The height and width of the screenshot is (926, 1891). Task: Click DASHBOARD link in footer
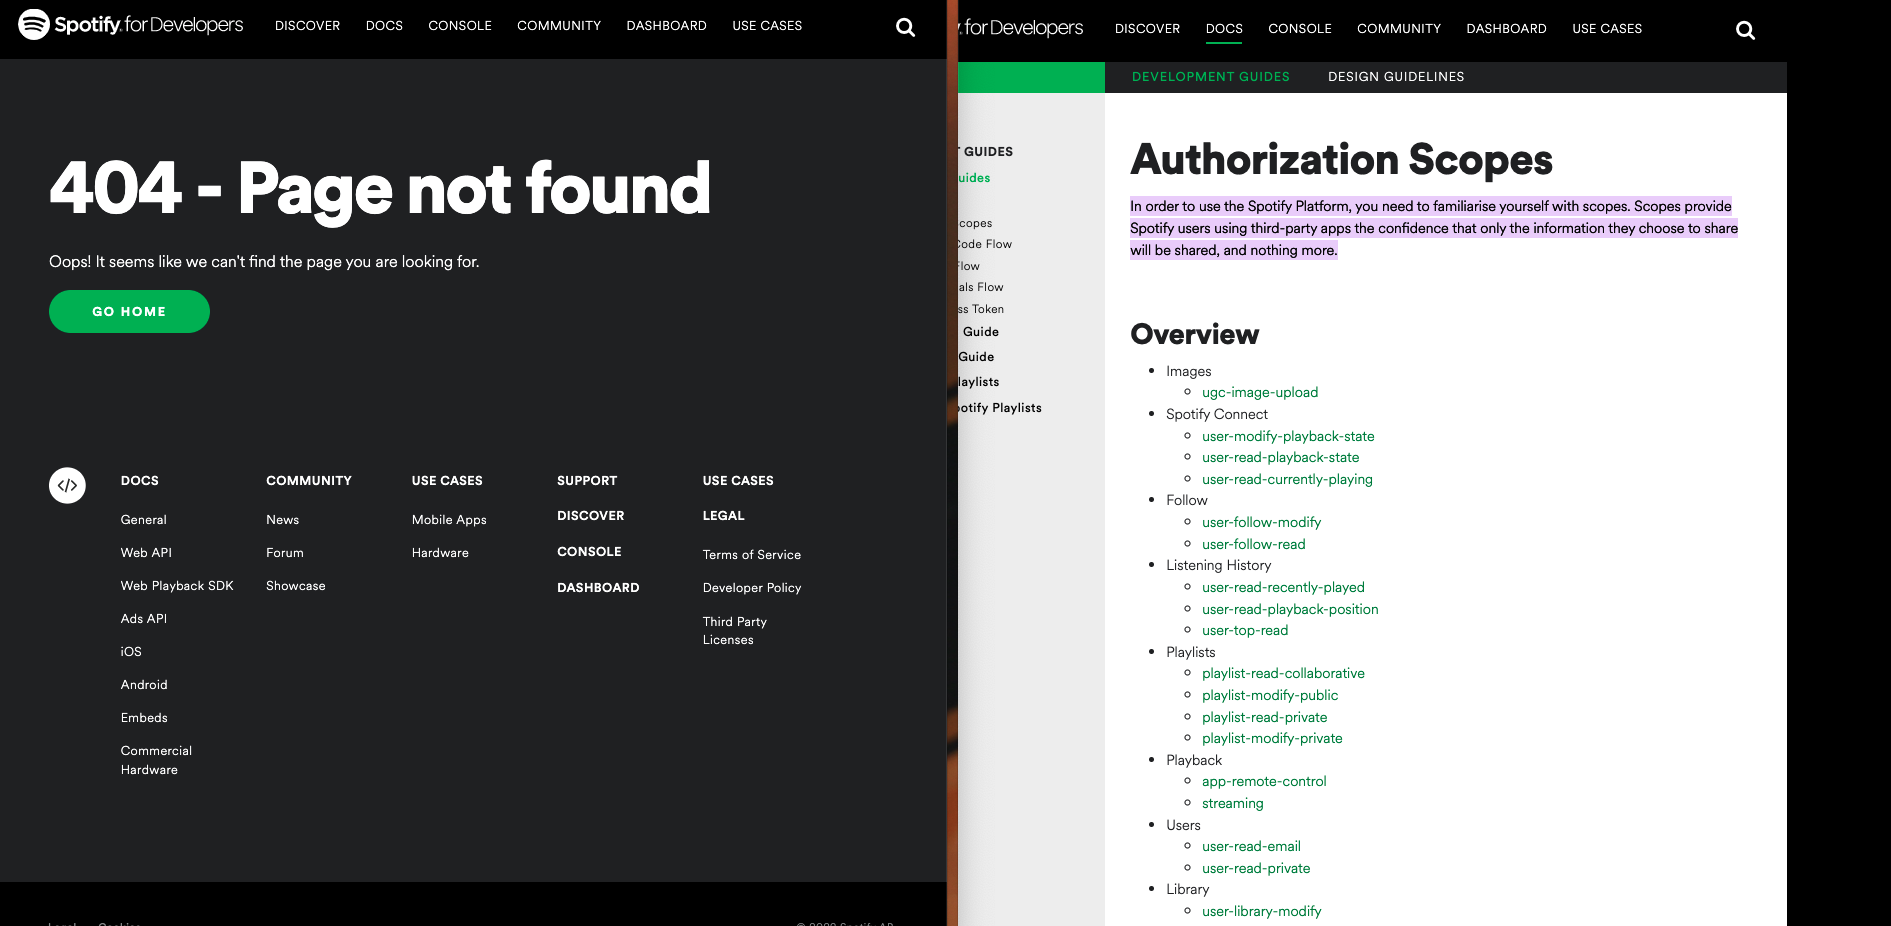[x=598, y=588]
